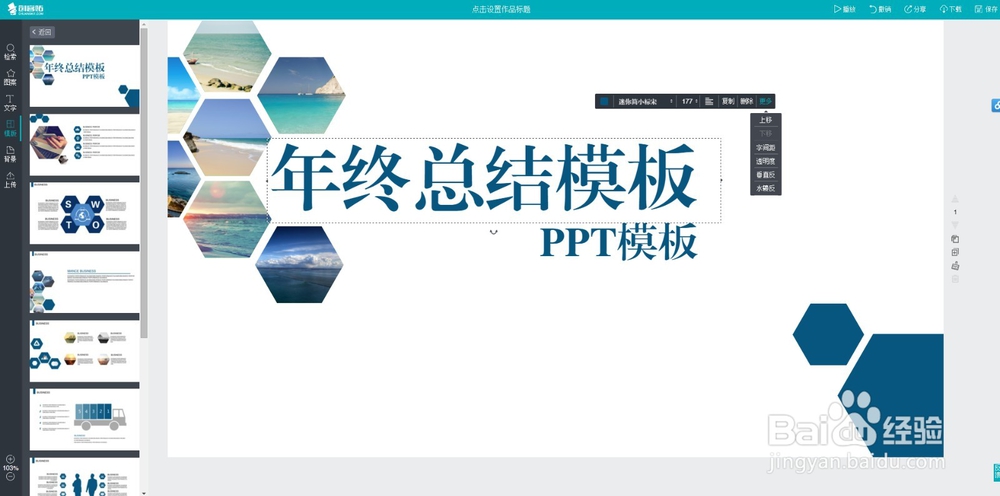
Task: Open the font name dropdown 迷你简小标宋
Action: pos(645,101)
